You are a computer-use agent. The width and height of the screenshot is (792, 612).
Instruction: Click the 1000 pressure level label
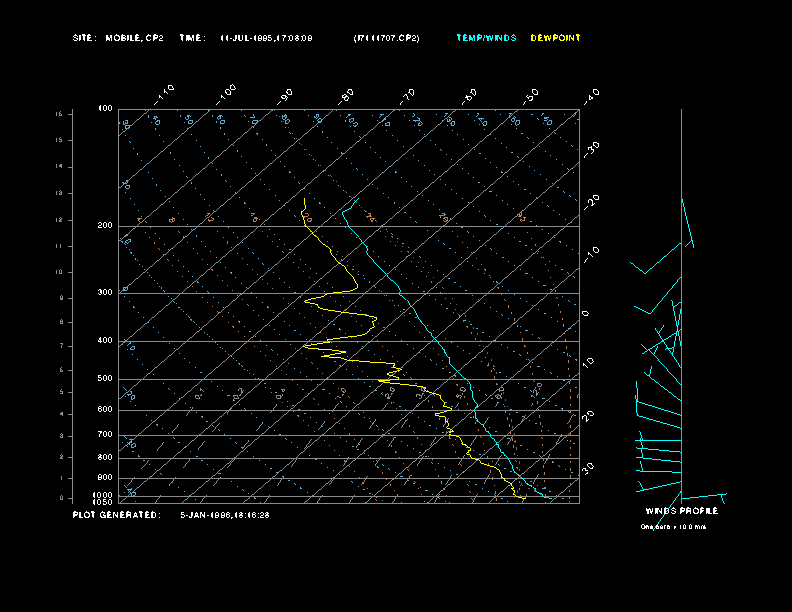(x=103, y=495)
